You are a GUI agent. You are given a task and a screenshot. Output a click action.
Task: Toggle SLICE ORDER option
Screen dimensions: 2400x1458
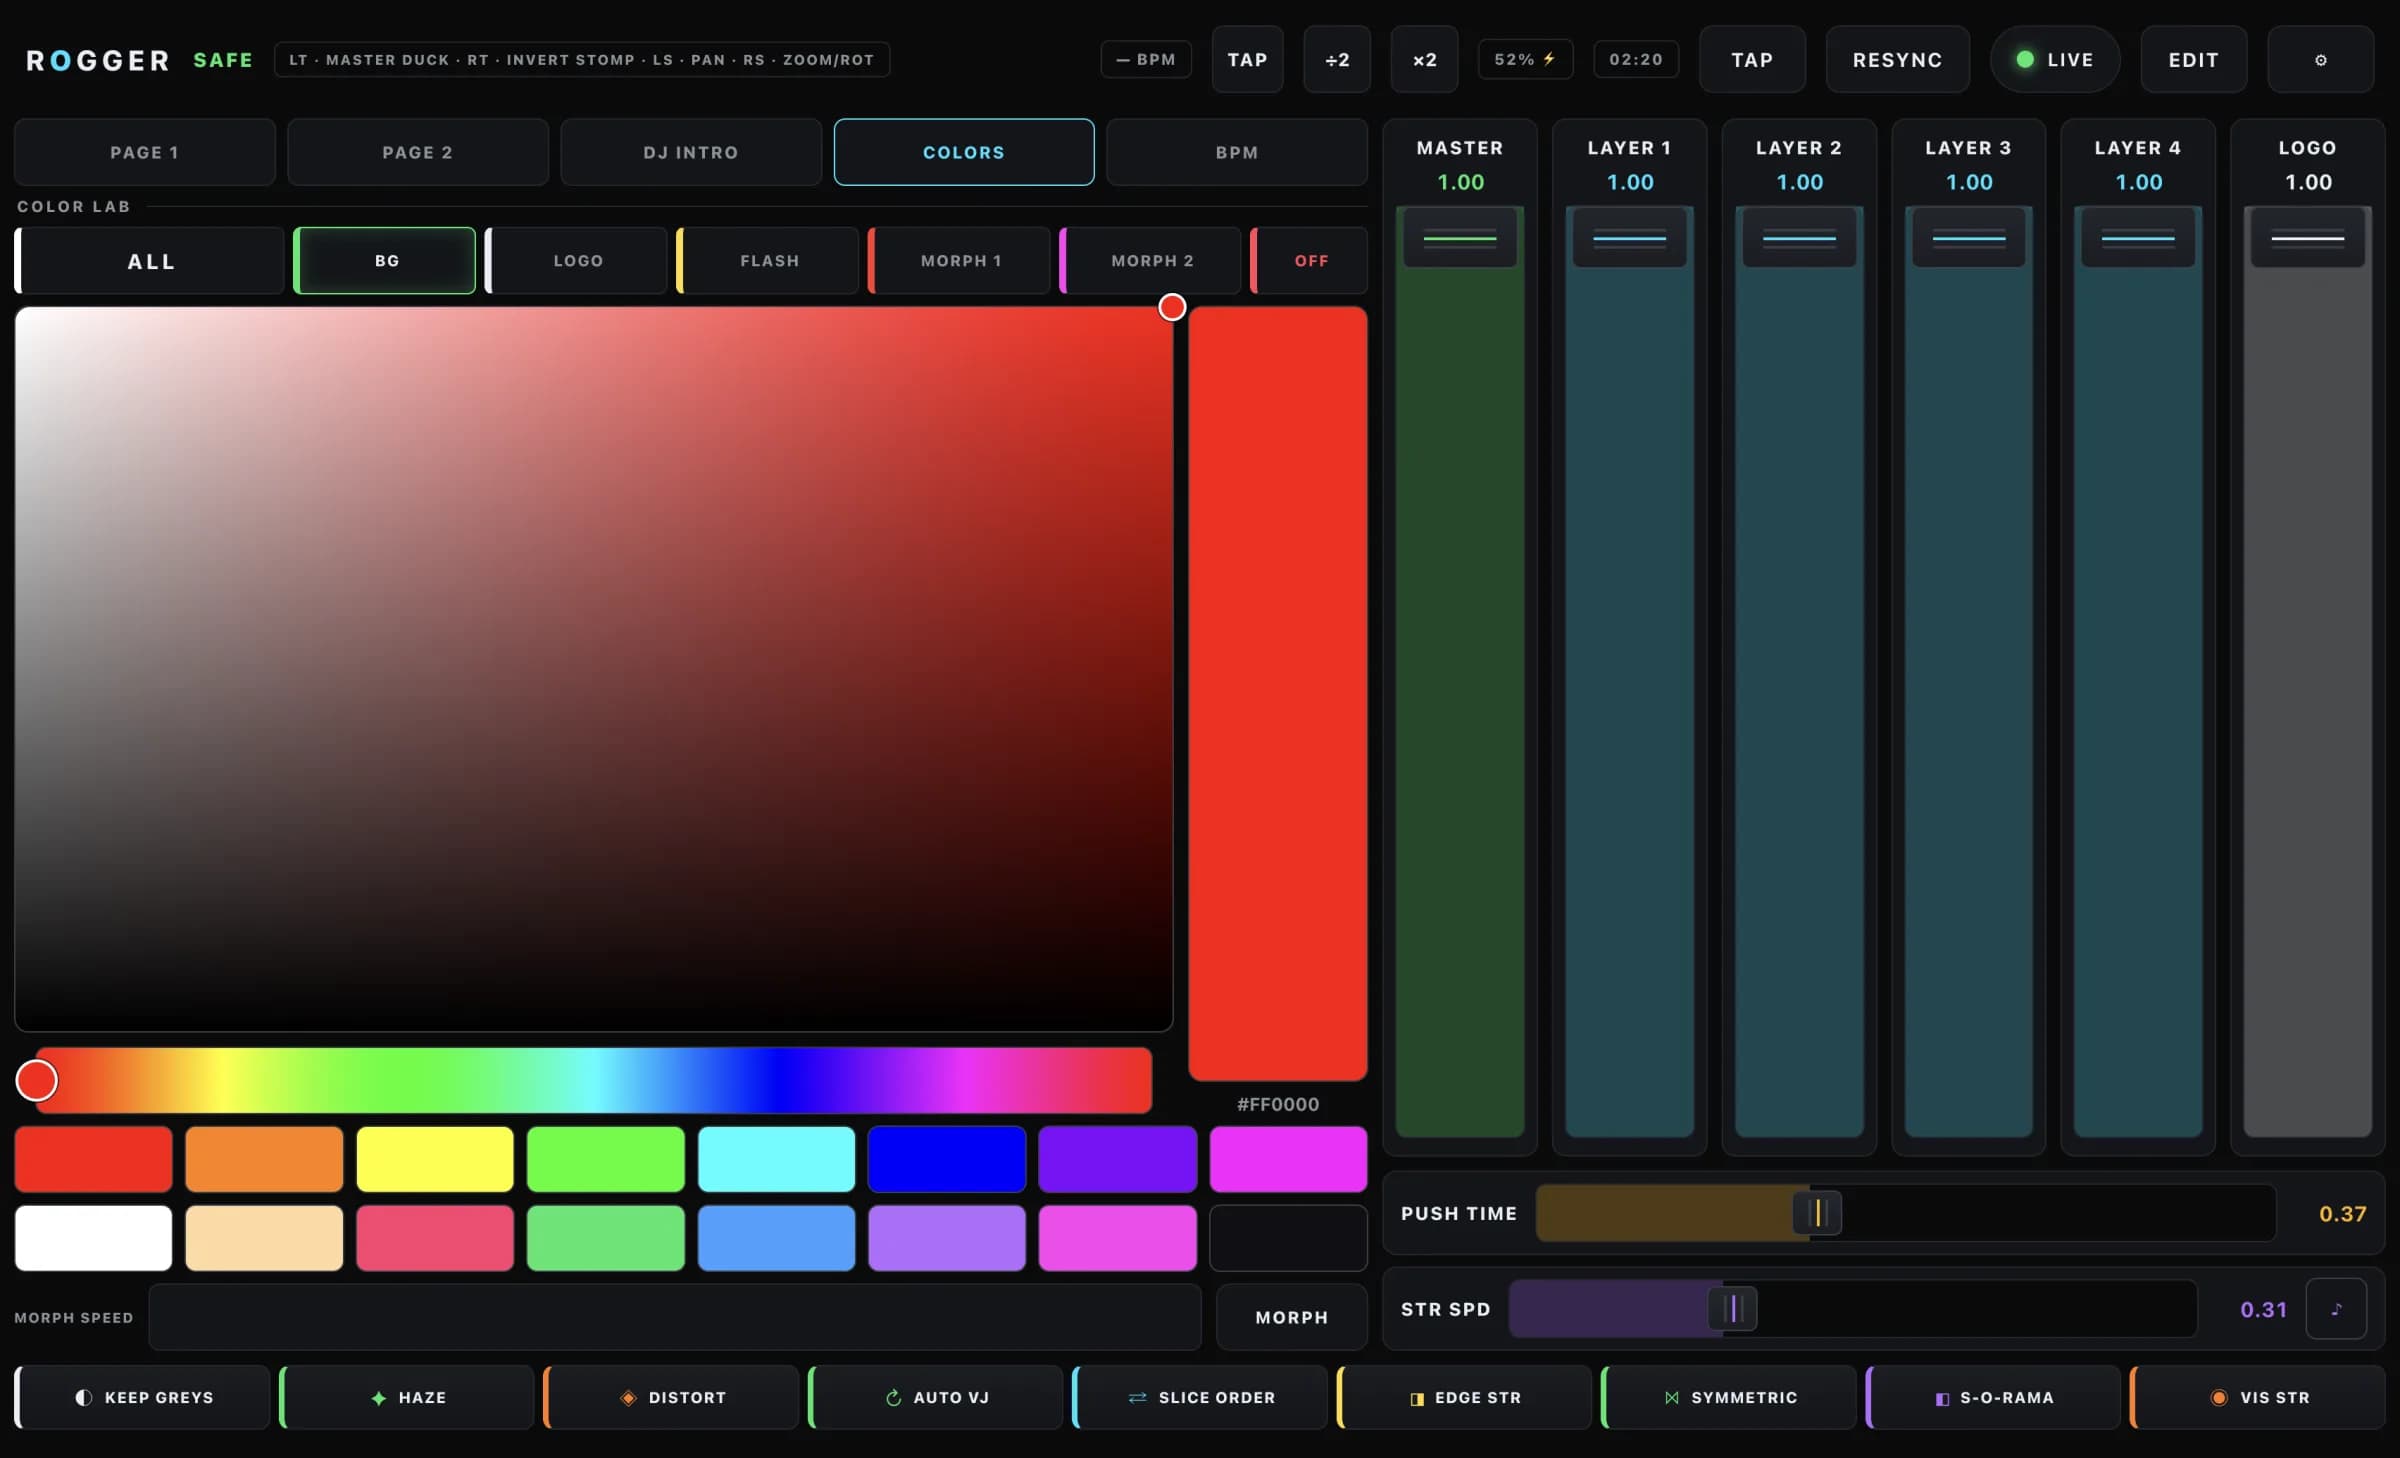(x=1200, y=1397)
